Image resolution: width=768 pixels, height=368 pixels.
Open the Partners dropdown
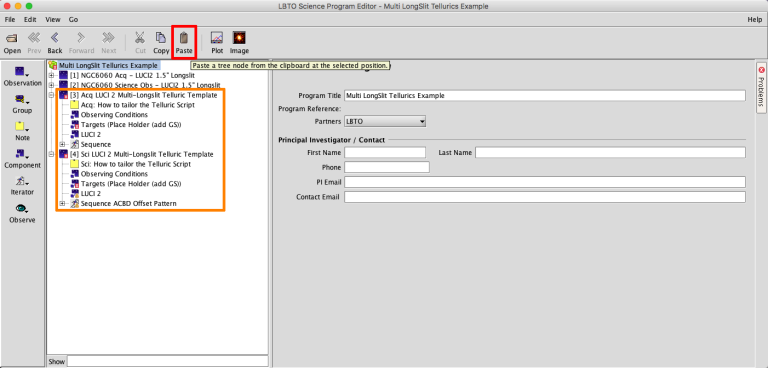point(385,121)
